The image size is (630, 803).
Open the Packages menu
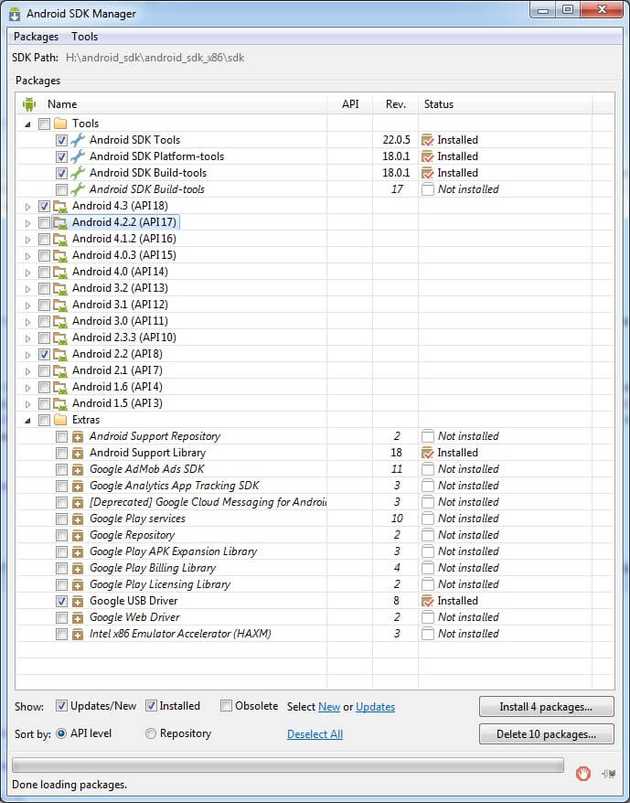click(x=36, y=37)
